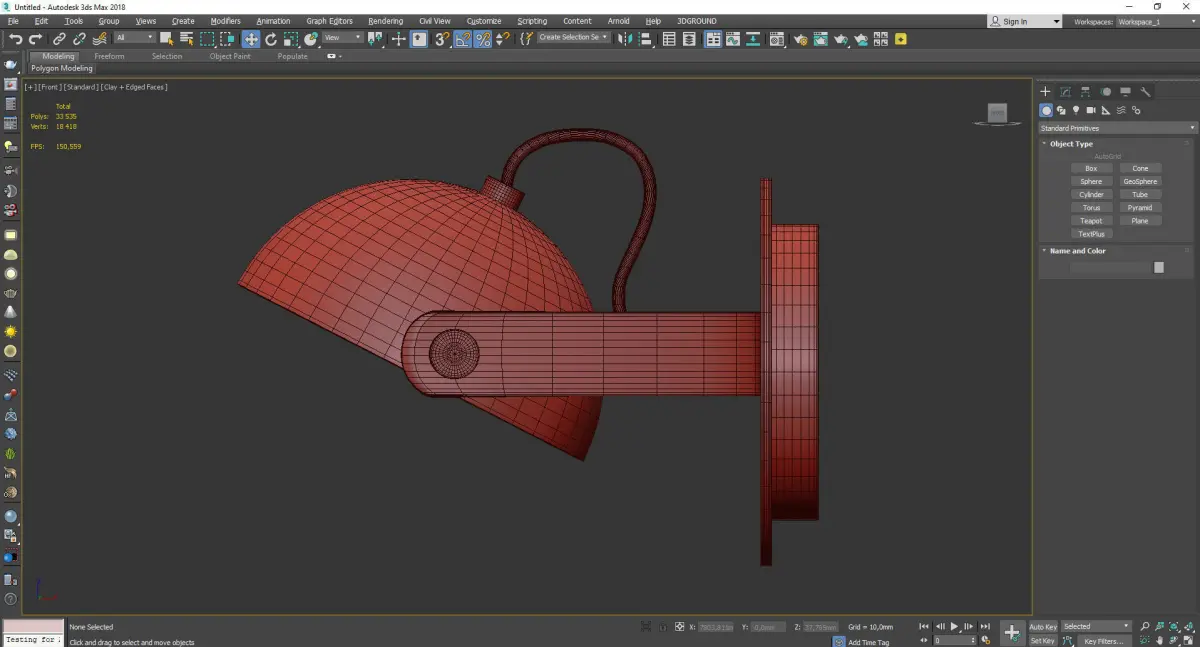Collapse the Object Type rollout
This screenshot has height=647, width=1200.
tap(1071, 144)
